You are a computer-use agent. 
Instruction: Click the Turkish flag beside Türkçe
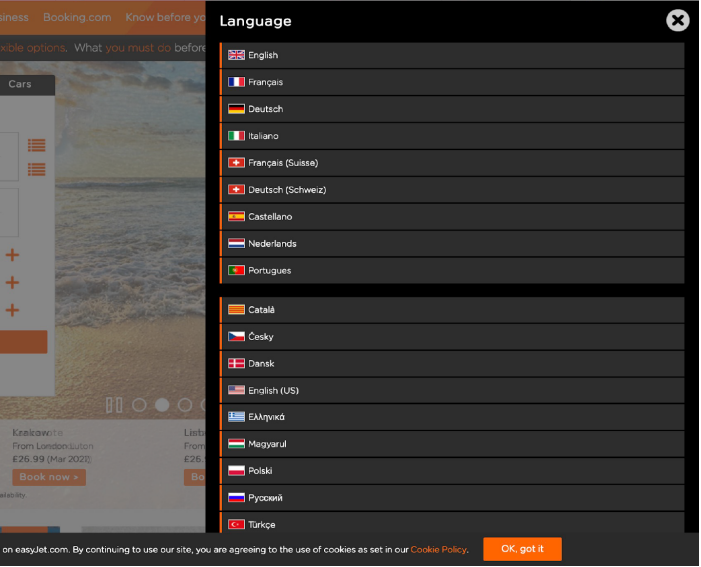pos(236,524)
